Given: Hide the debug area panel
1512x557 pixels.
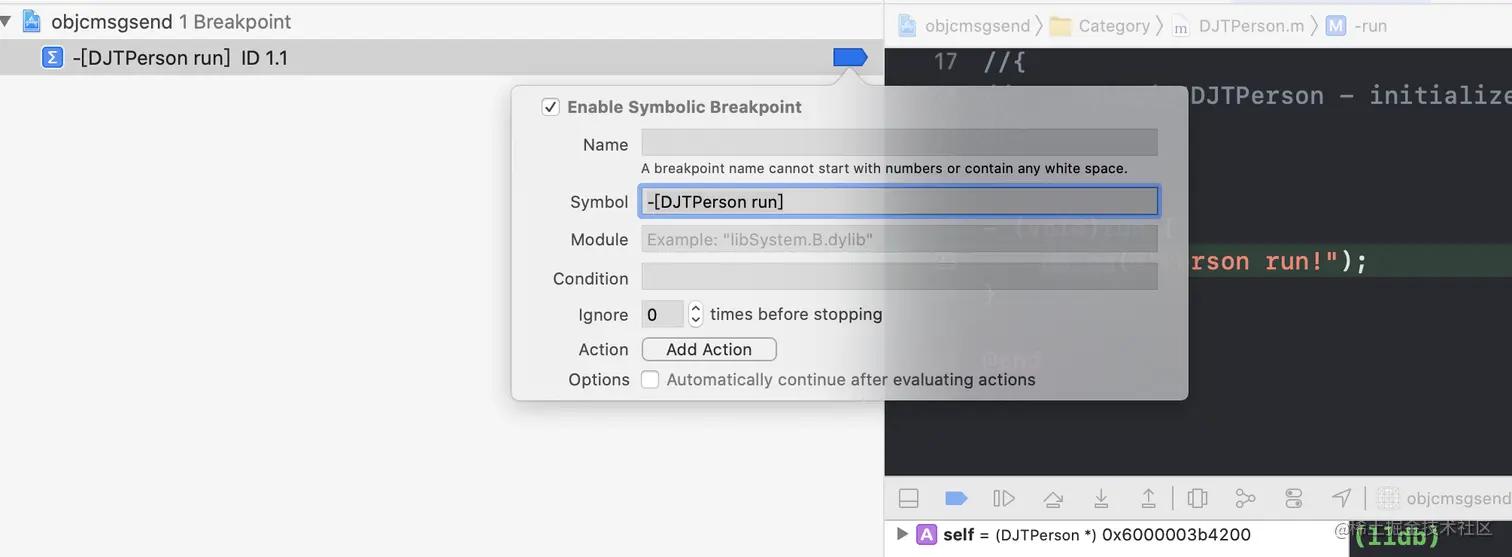Looking at the screenshot, I should (x=908, y=498).
